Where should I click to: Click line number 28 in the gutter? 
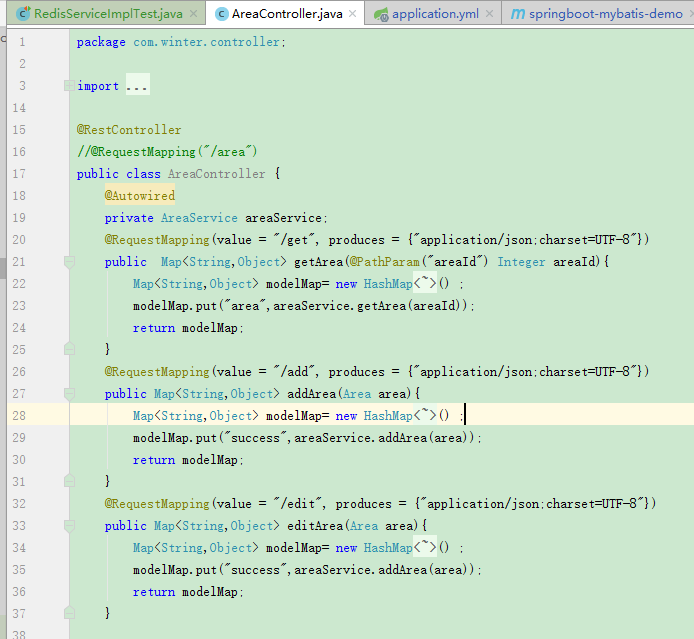tap(19, 416)
